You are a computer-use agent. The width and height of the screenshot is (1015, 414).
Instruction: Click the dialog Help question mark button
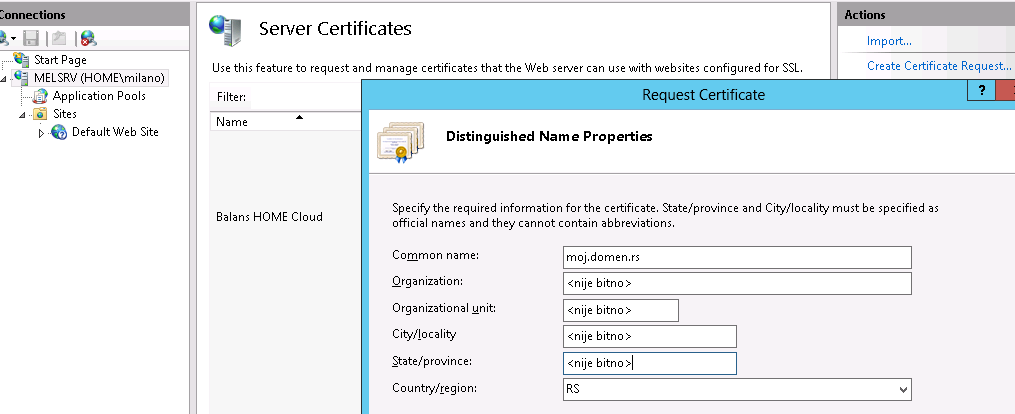coord(980,92)
